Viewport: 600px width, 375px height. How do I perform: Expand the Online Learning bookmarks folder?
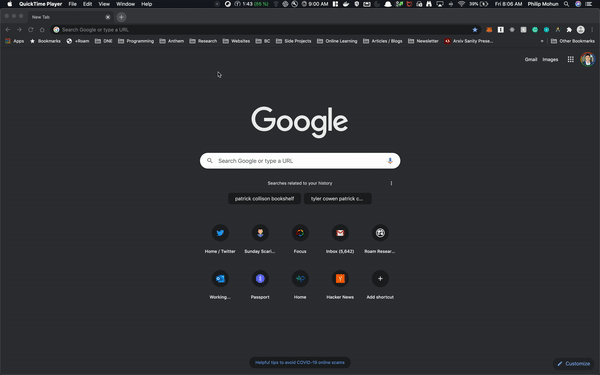click(337, 41)
